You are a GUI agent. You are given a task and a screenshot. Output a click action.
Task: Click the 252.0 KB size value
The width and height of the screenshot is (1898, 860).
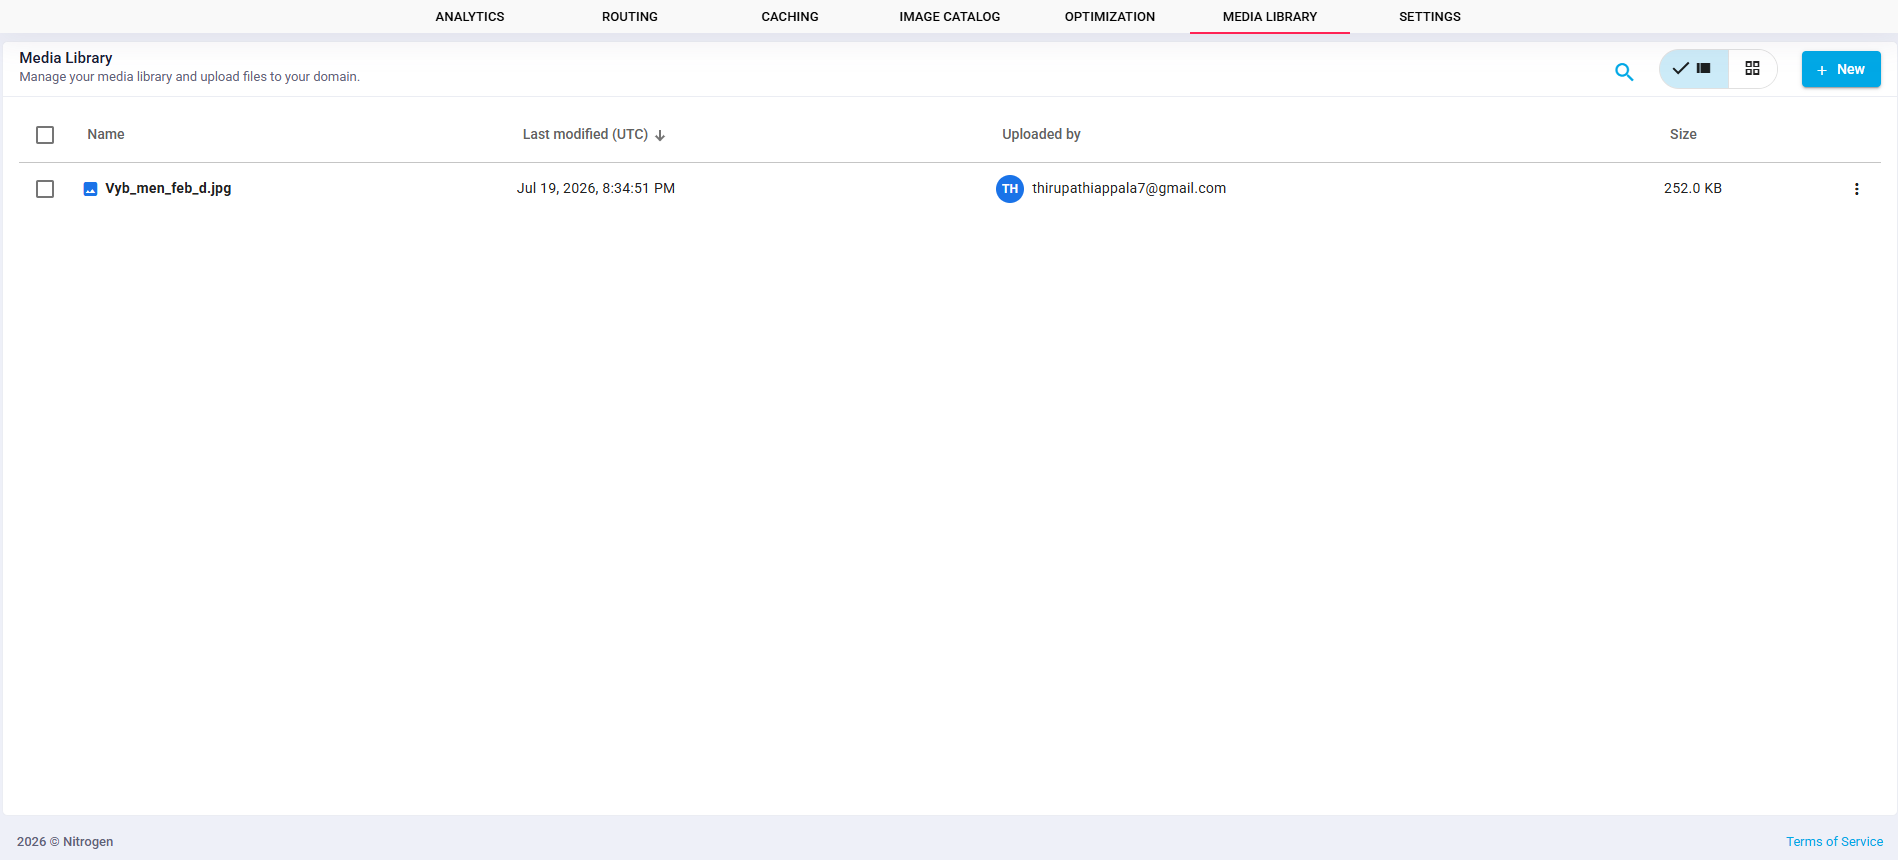pos(1693,188)
